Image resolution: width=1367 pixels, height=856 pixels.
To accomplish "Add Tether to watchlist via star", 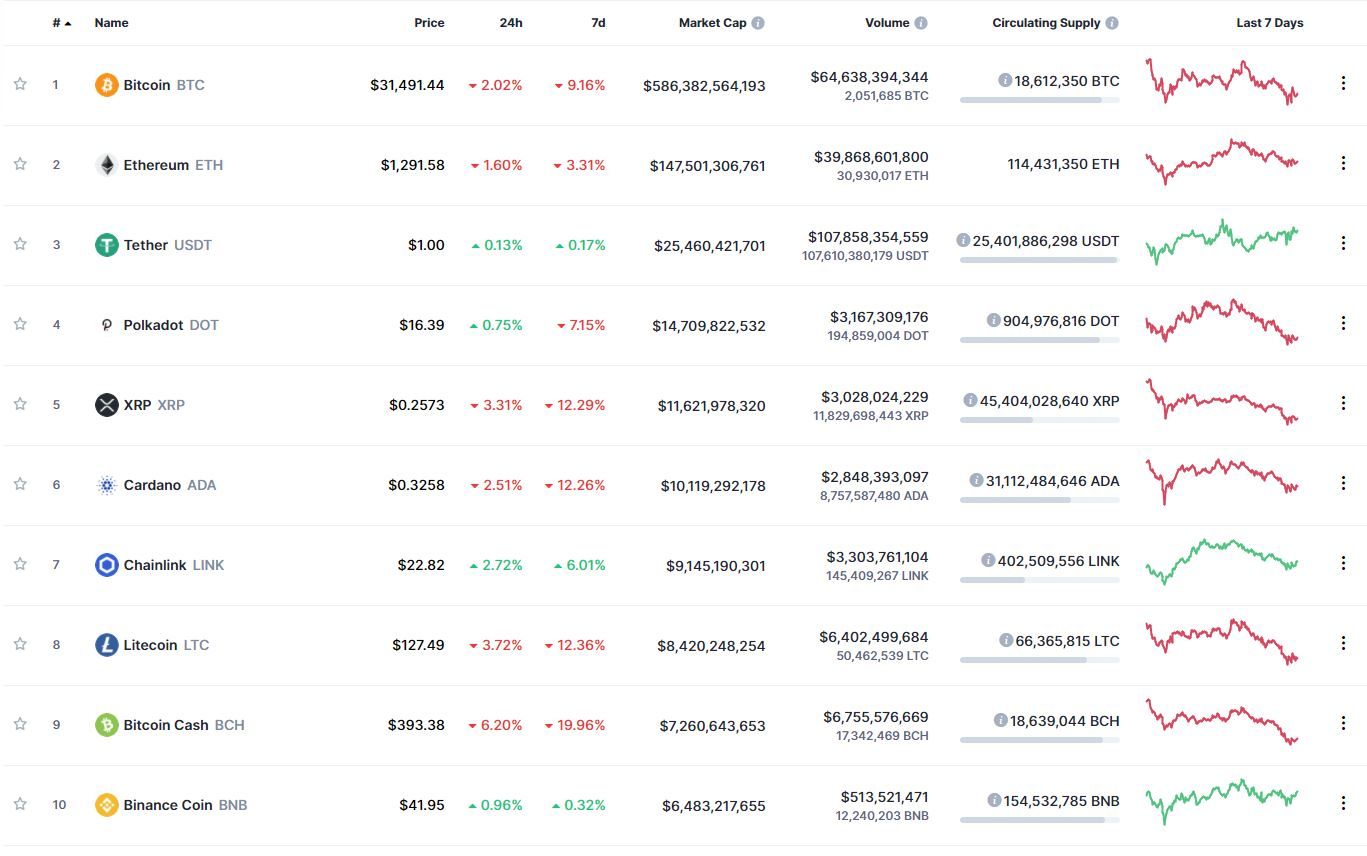I will (x=20, y=244).
